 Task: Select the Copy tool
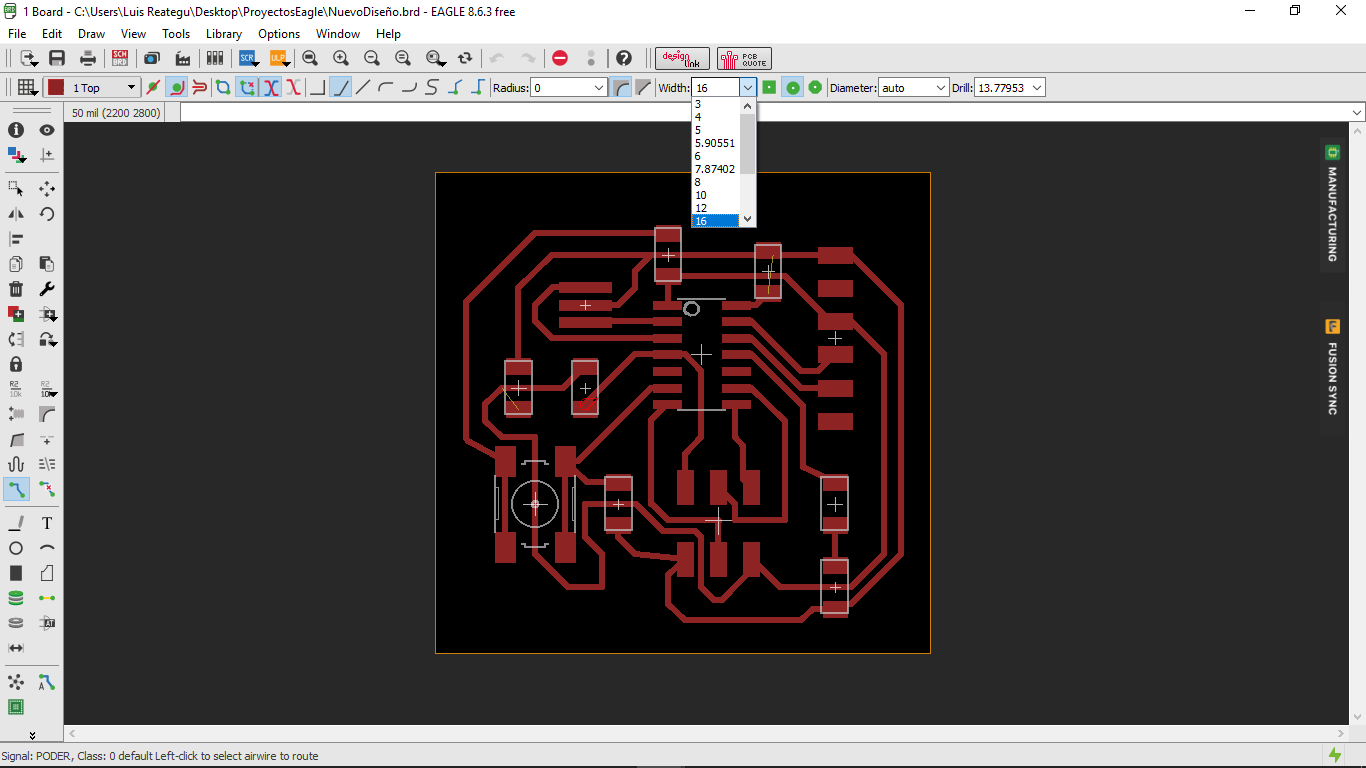click(16, 264)
